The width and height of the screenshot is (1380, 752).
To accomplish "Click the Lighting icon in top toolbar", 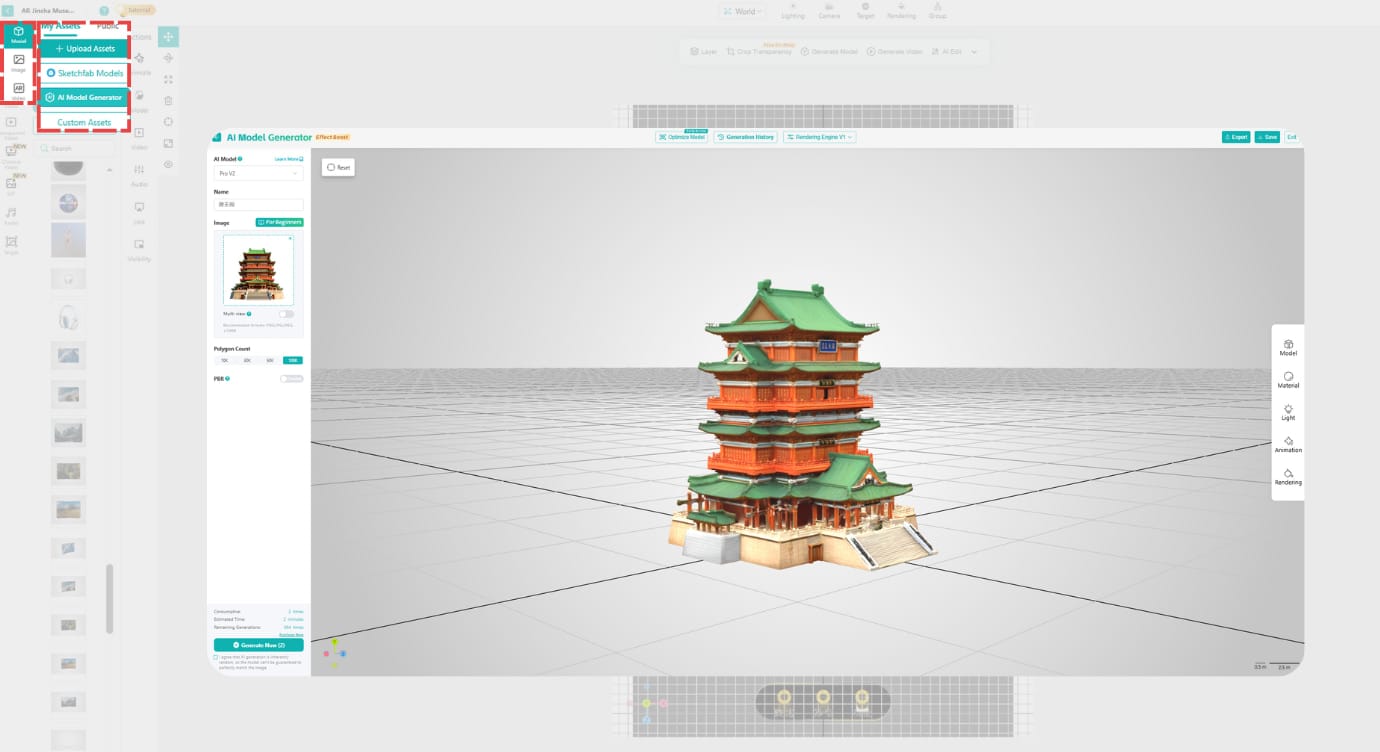I will (792, 10).
